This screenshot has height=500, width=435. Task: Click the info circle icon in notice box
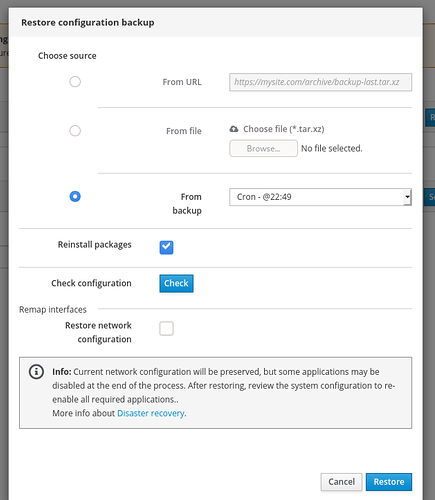click(36, 372)
